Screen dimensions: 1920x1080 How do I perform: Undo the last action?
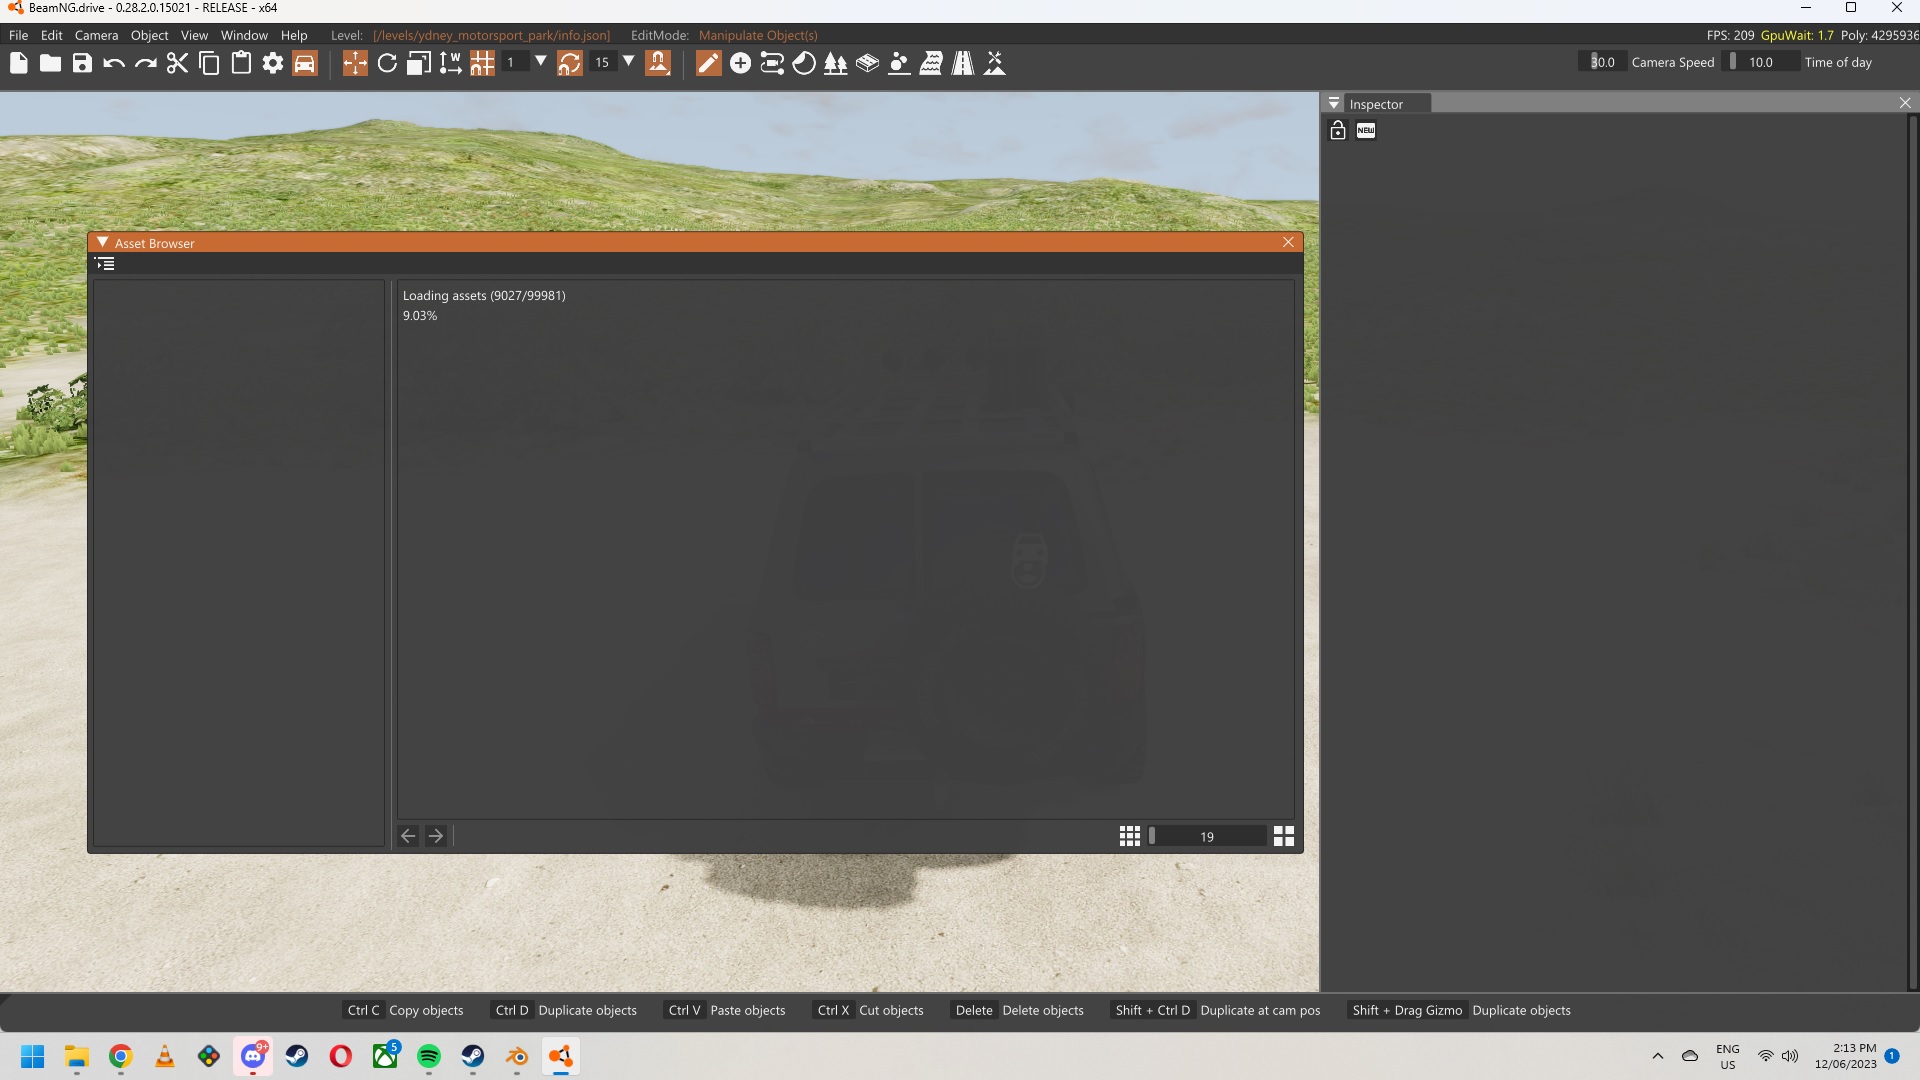(x=114, y=63)
